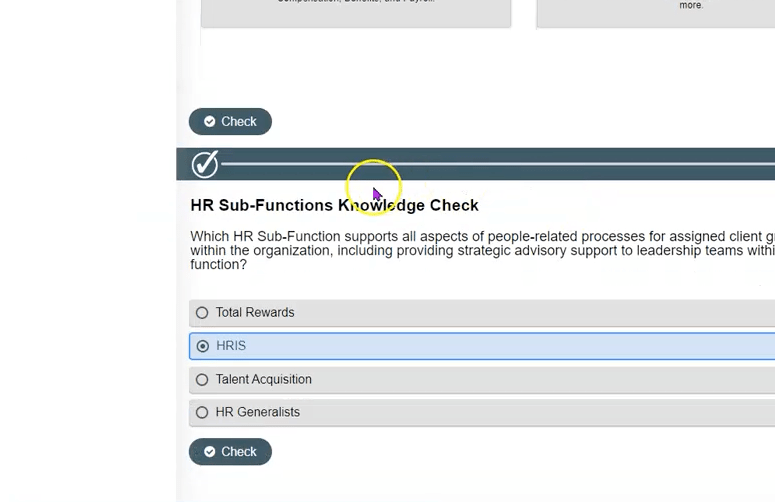Click the HRIS answer label text

click(231, 346)
